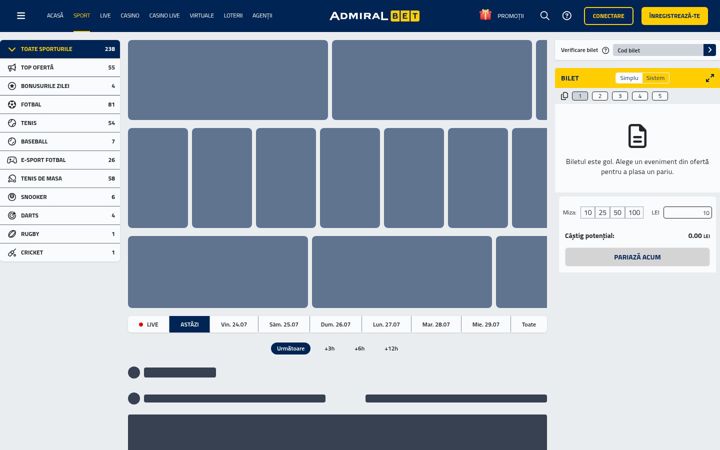Open the search magnifier icon
This screenshot has width=720, height=450.
[x=545, y=16]
